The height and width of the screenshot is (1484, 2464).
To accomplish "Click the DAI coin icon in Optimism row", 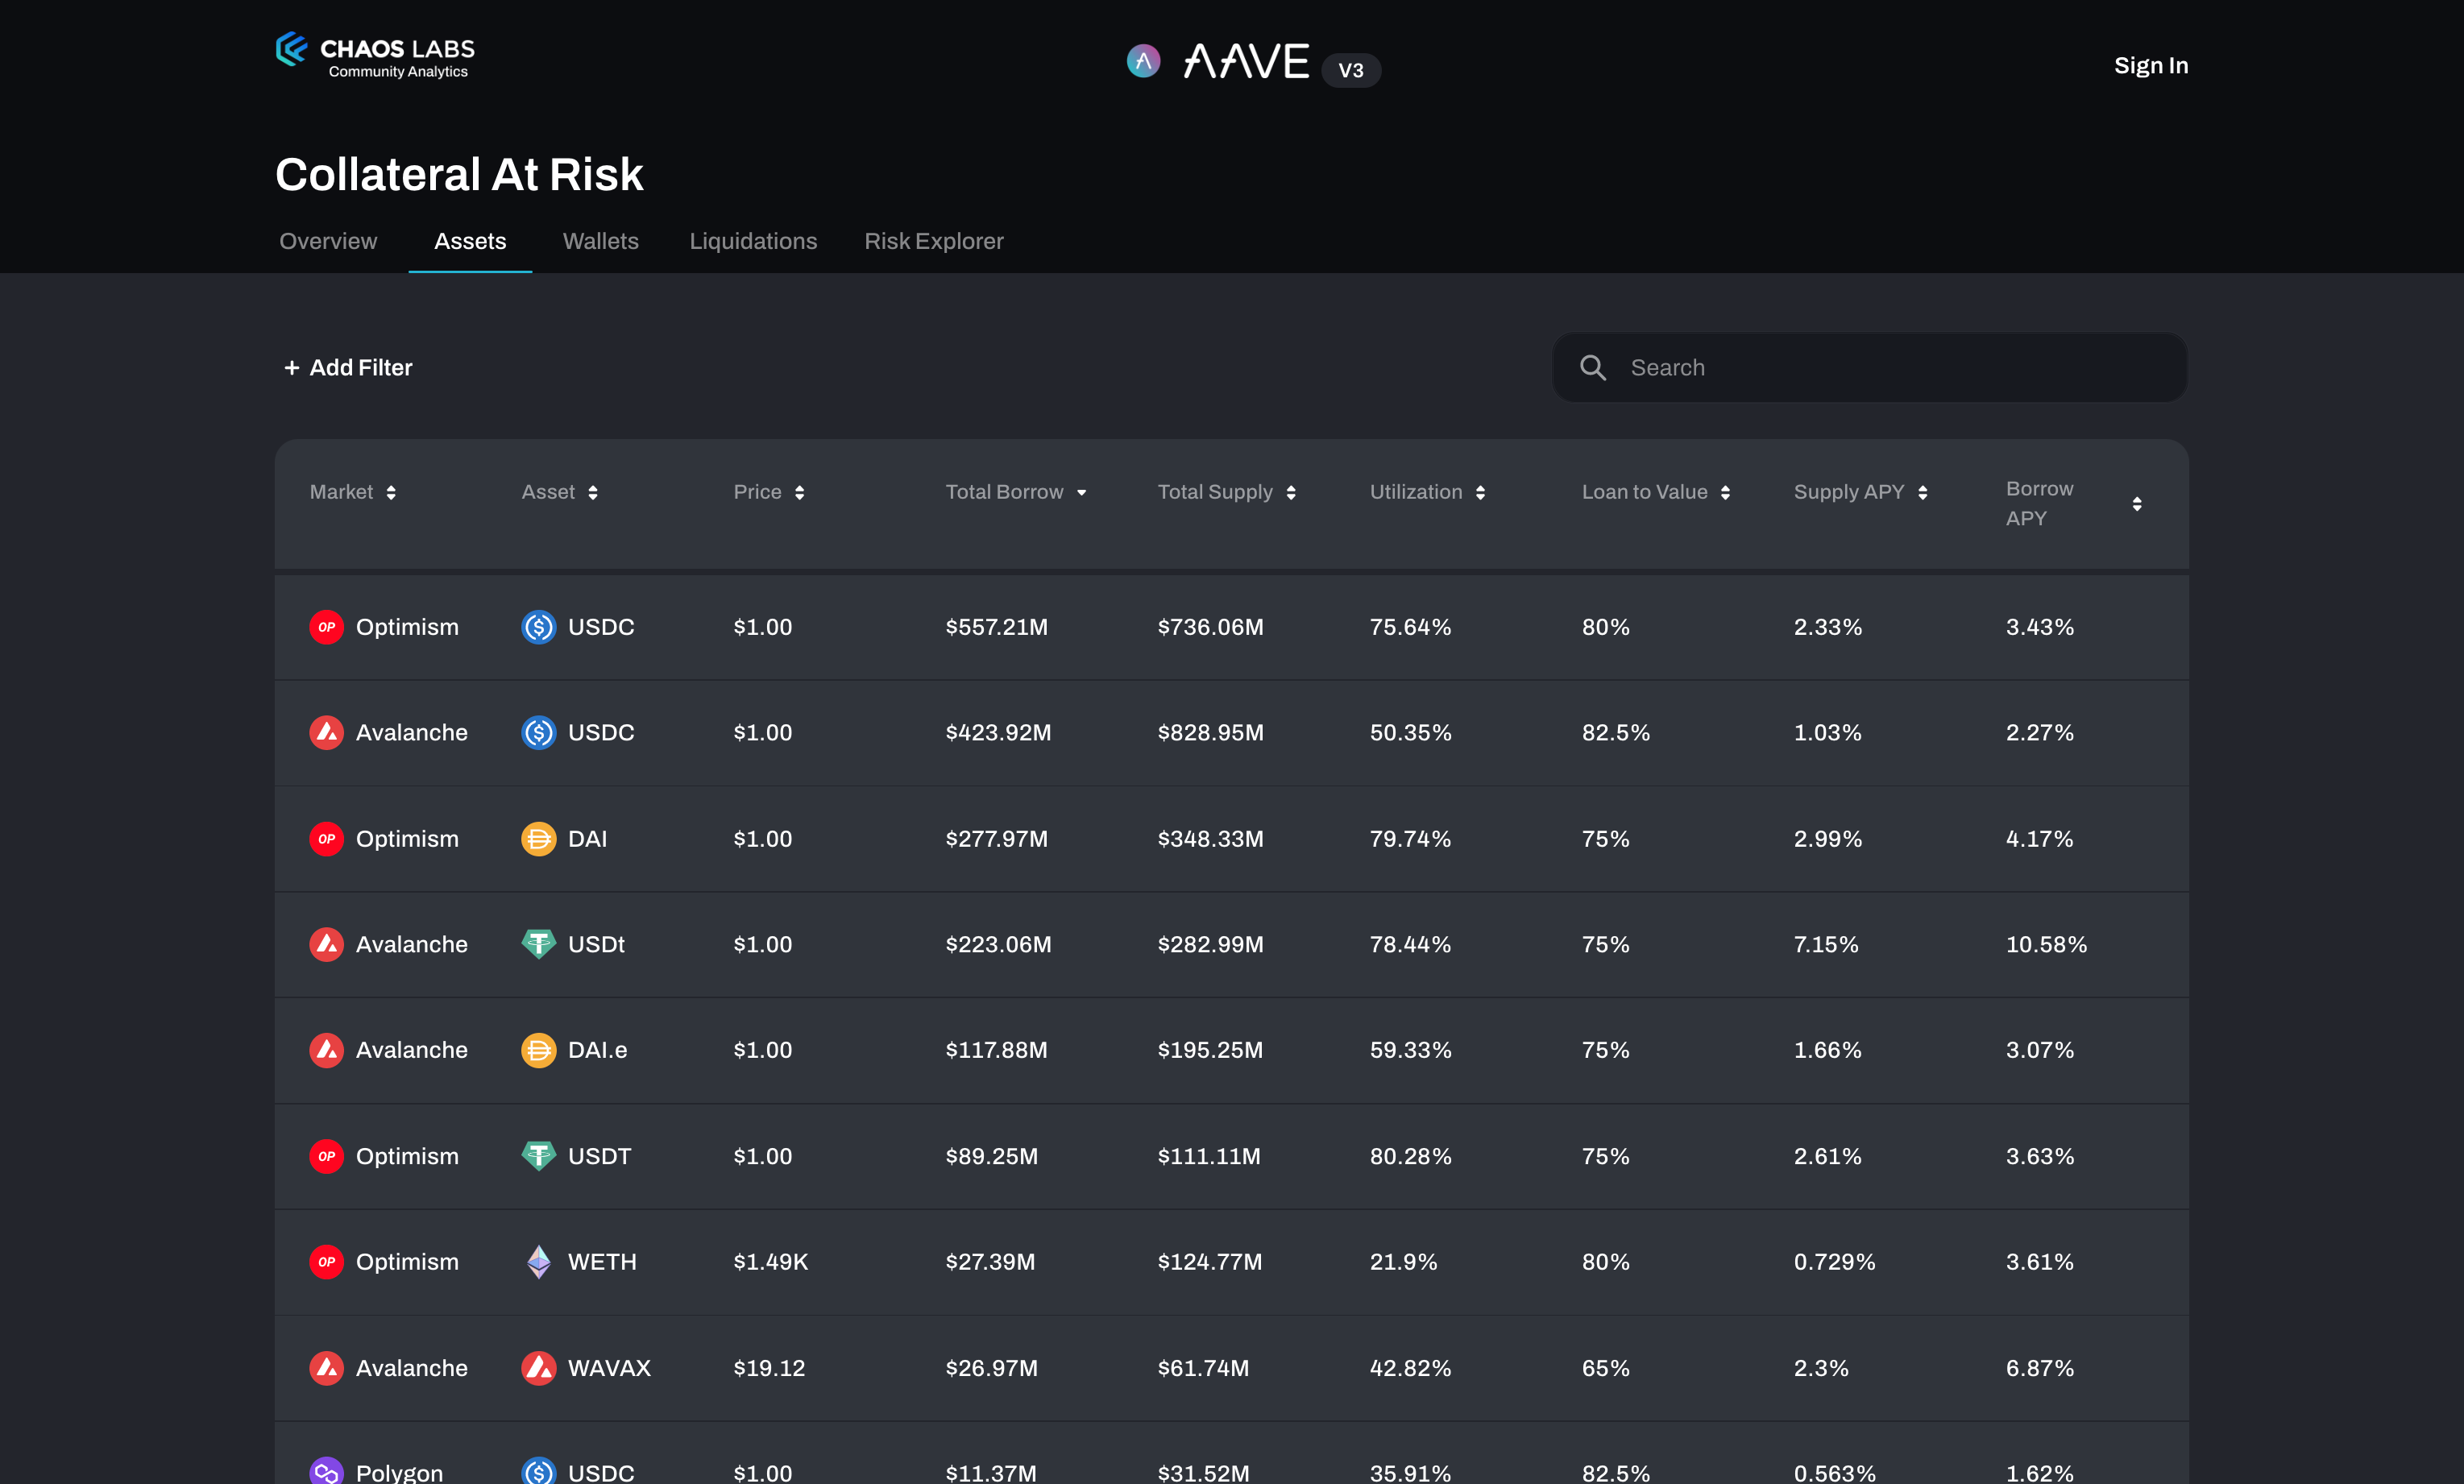I will pyautogui.click(x=538, y=839).
